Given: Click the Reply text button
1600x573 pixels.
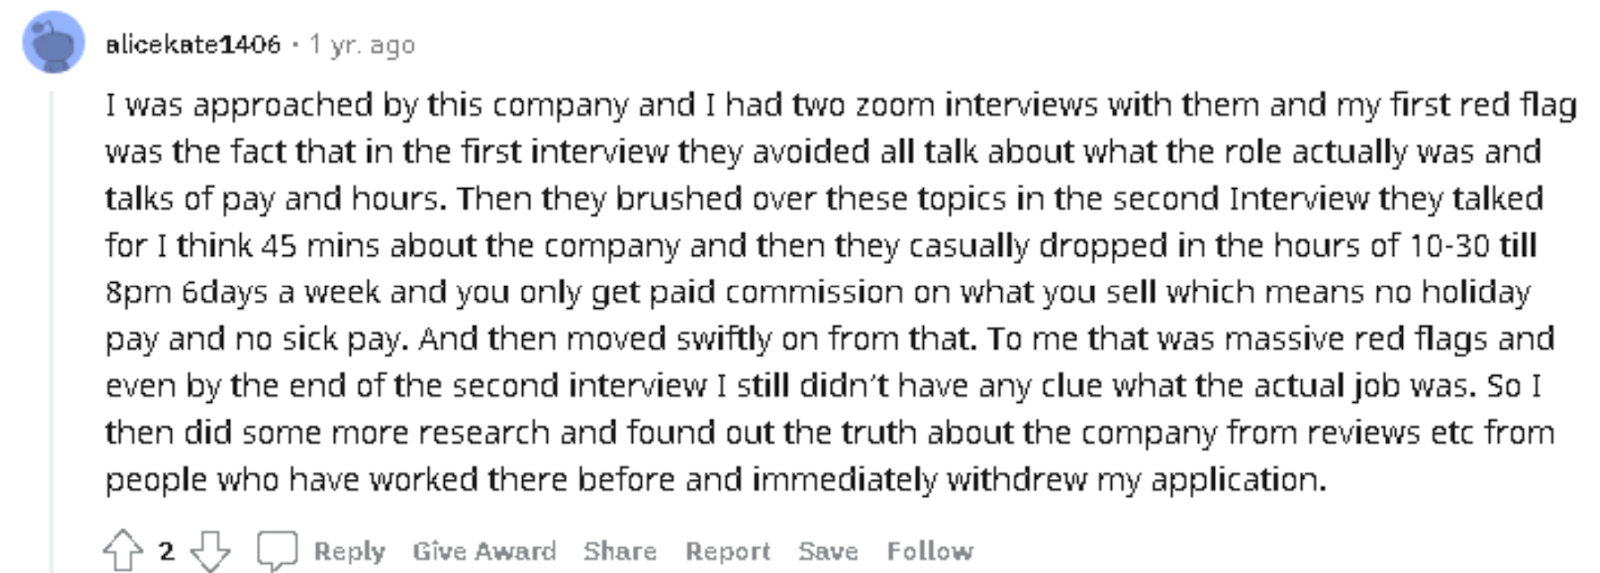Looking at the screenshot, I should [349, 551].
